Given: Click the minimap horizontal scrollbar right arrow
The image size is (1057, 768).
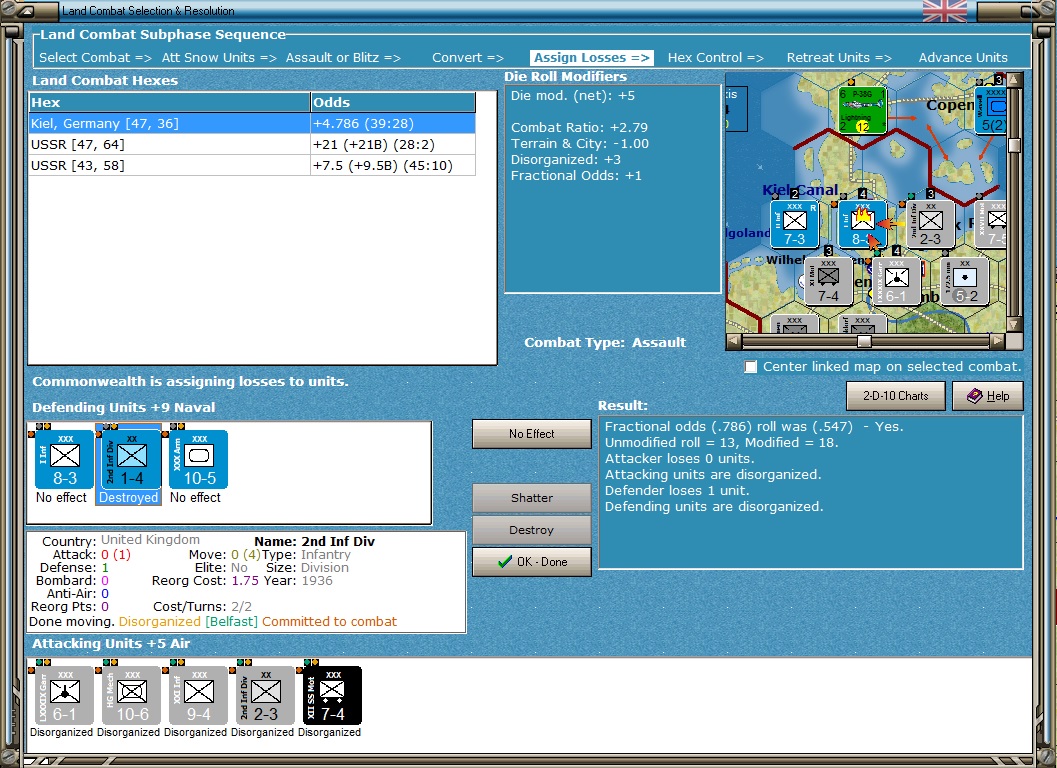Looking at the screenshot, I should [997, 341].
